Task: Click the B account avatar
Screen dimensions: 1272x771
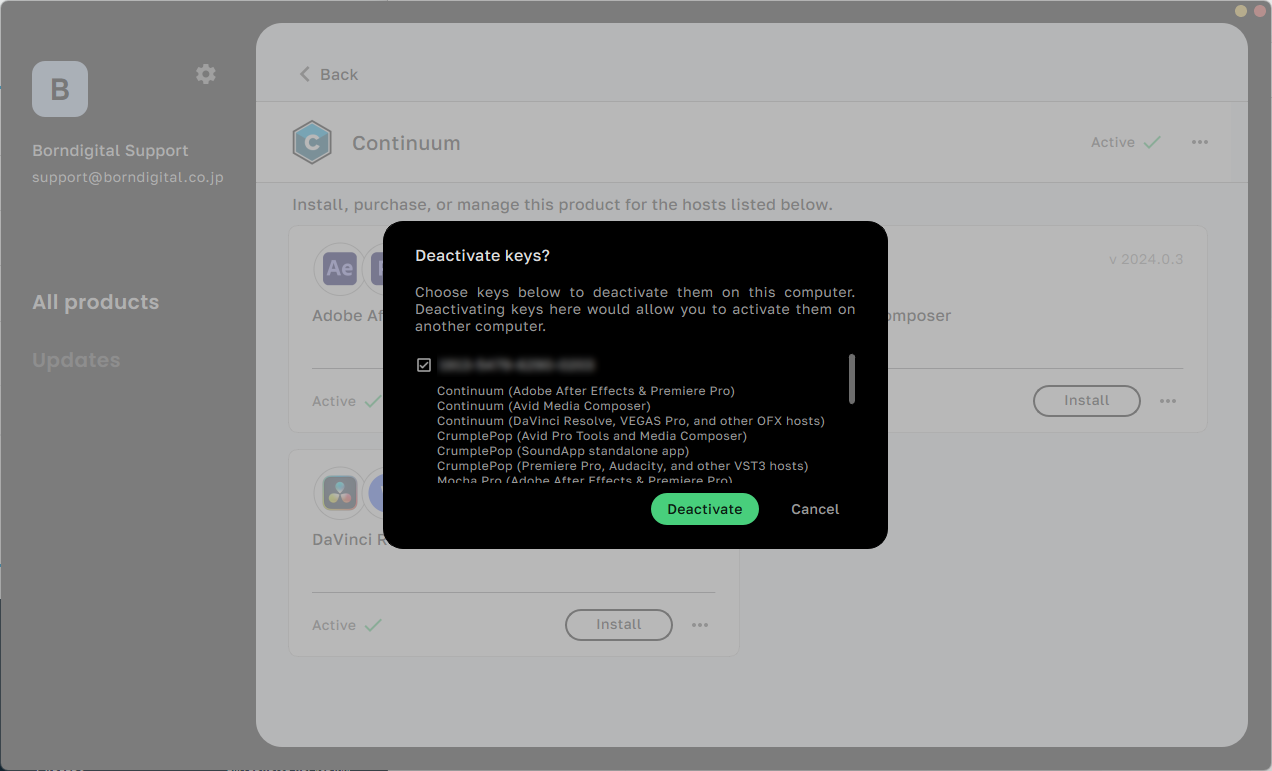Action: 60,89
